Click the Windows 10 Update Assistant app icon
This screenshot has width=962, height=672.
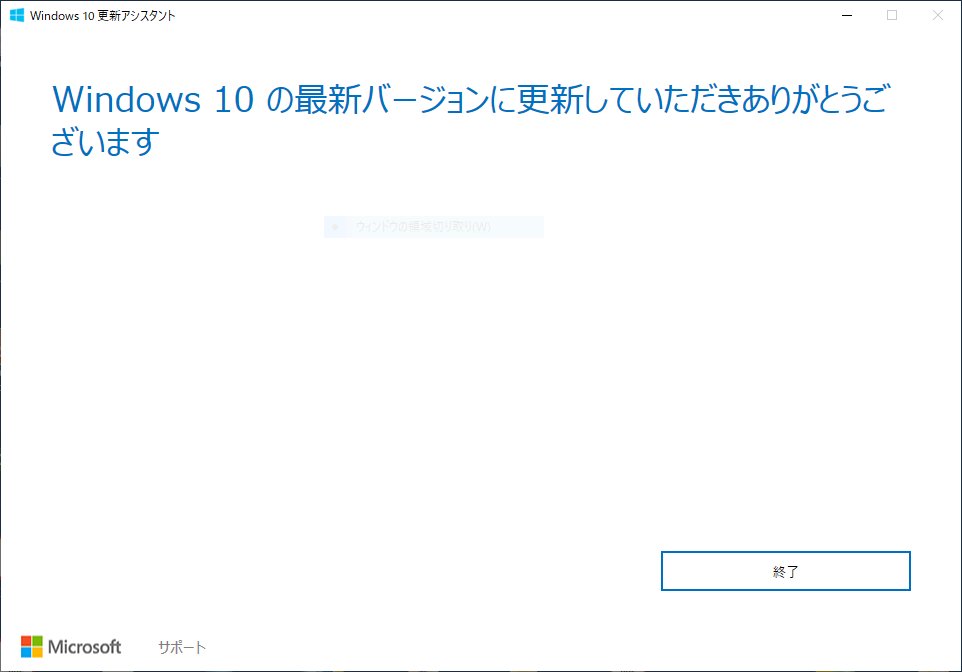[x=17, y=15]
